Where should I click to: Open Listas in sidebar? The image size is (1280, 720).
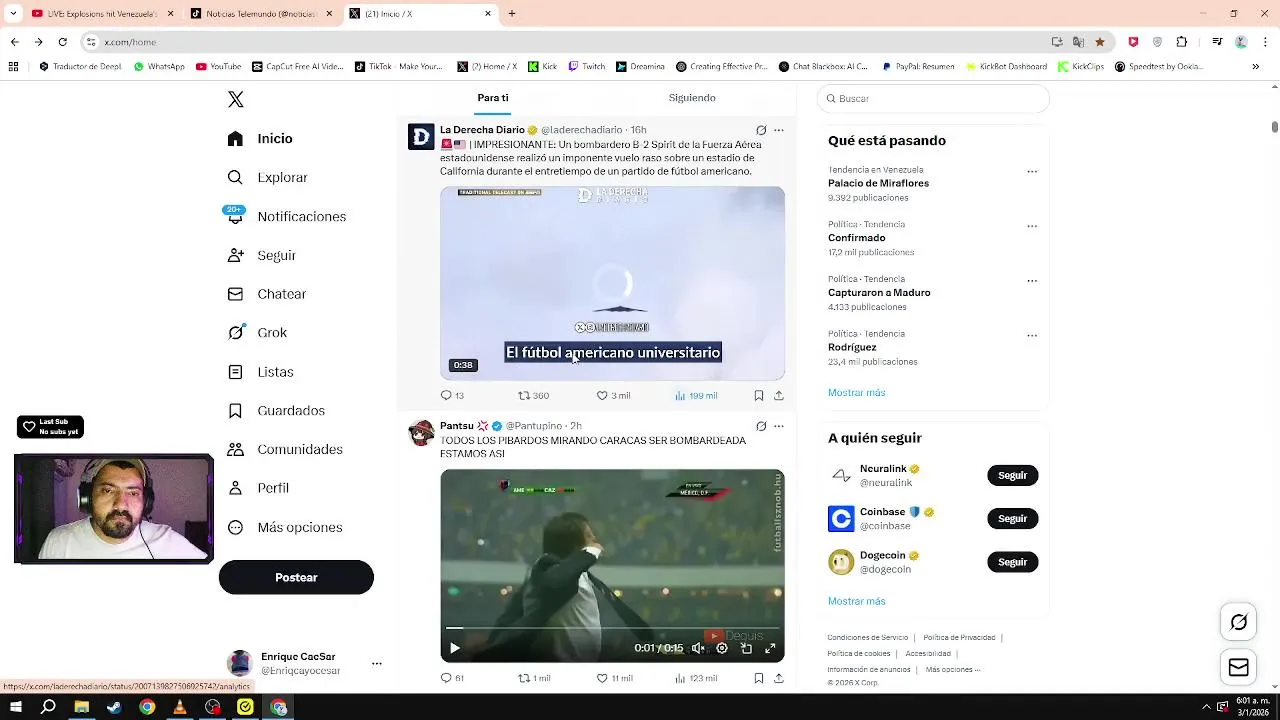pos(260,372)
